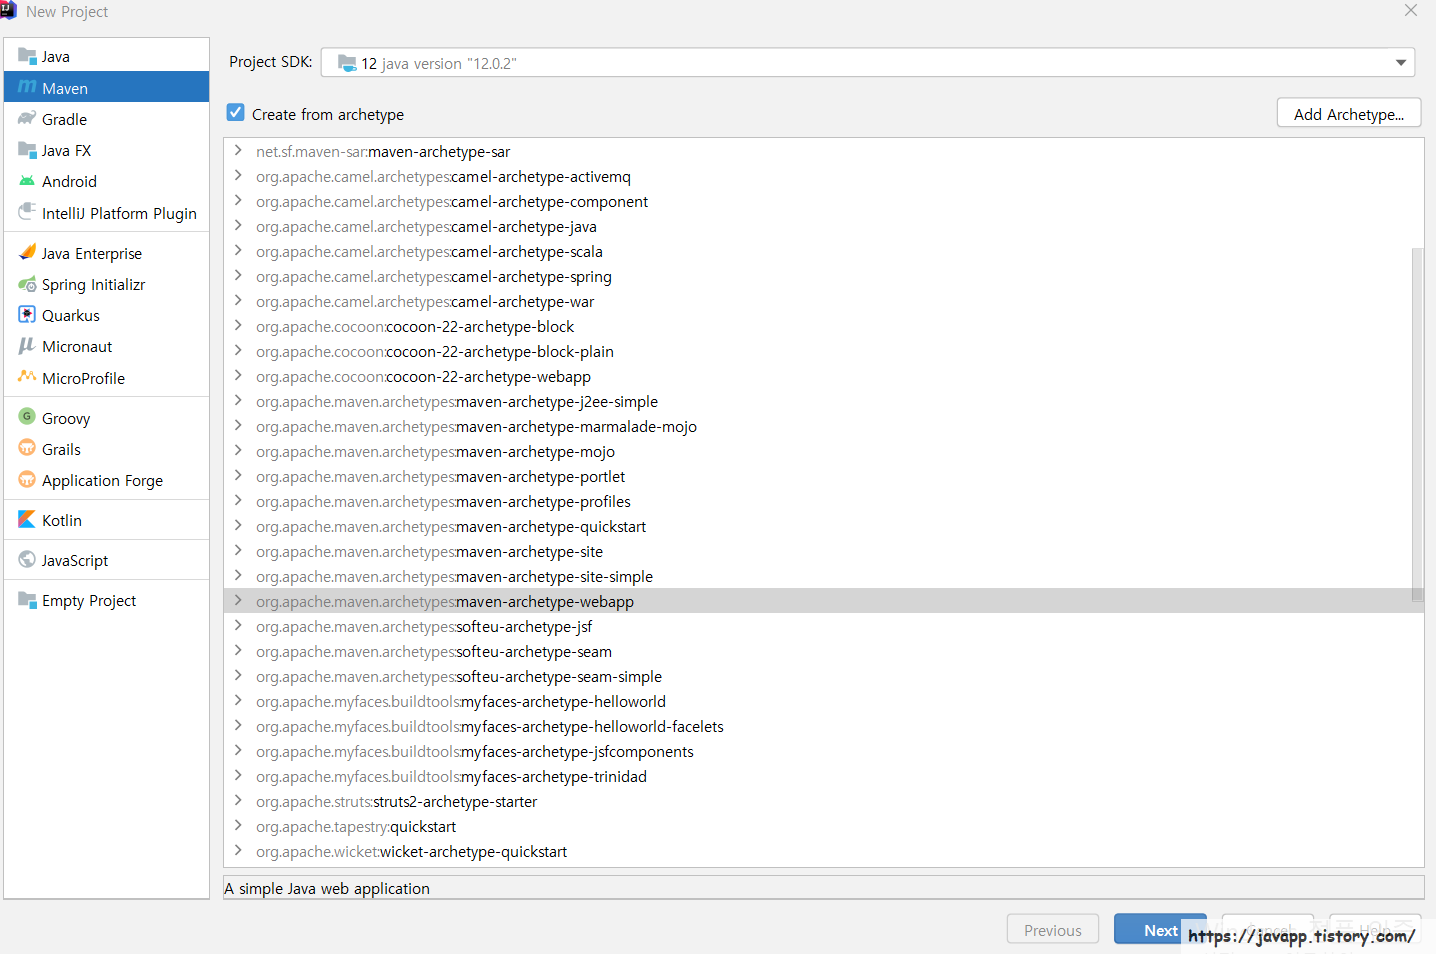1436x954 pixels.
Task: Select cocoon-22-archetype-webapp row
Action: pos(824,376)
